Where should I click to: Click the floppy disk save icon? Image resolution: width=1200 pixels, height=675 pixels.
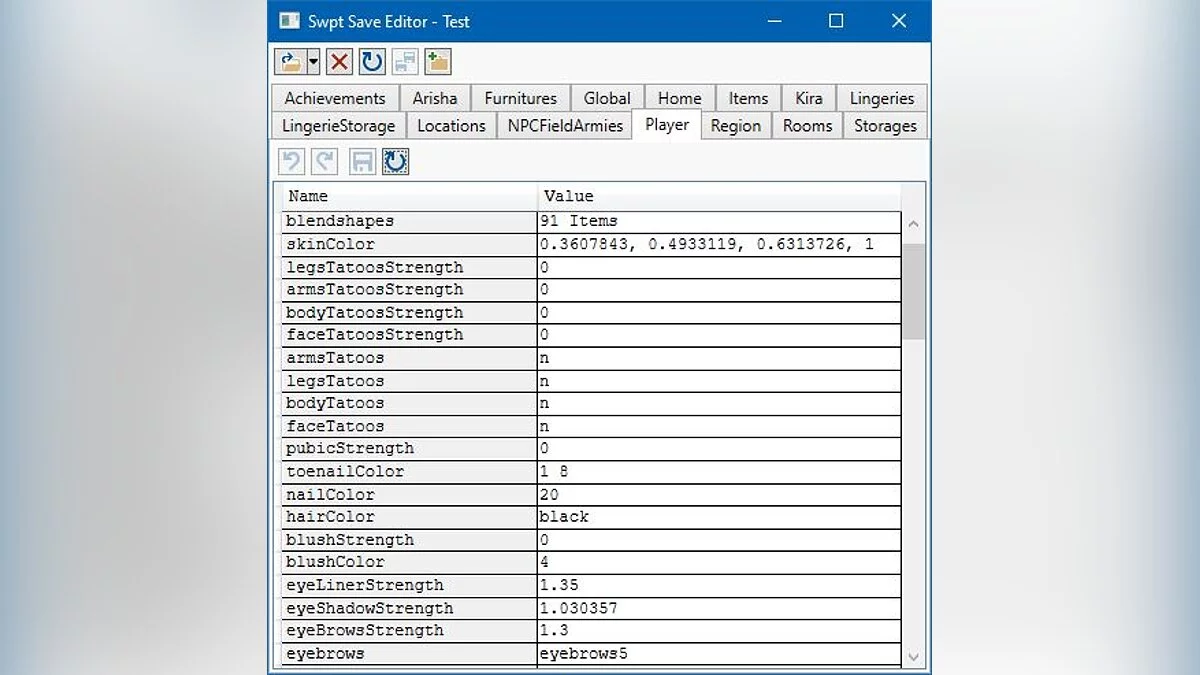coord(363,161)
